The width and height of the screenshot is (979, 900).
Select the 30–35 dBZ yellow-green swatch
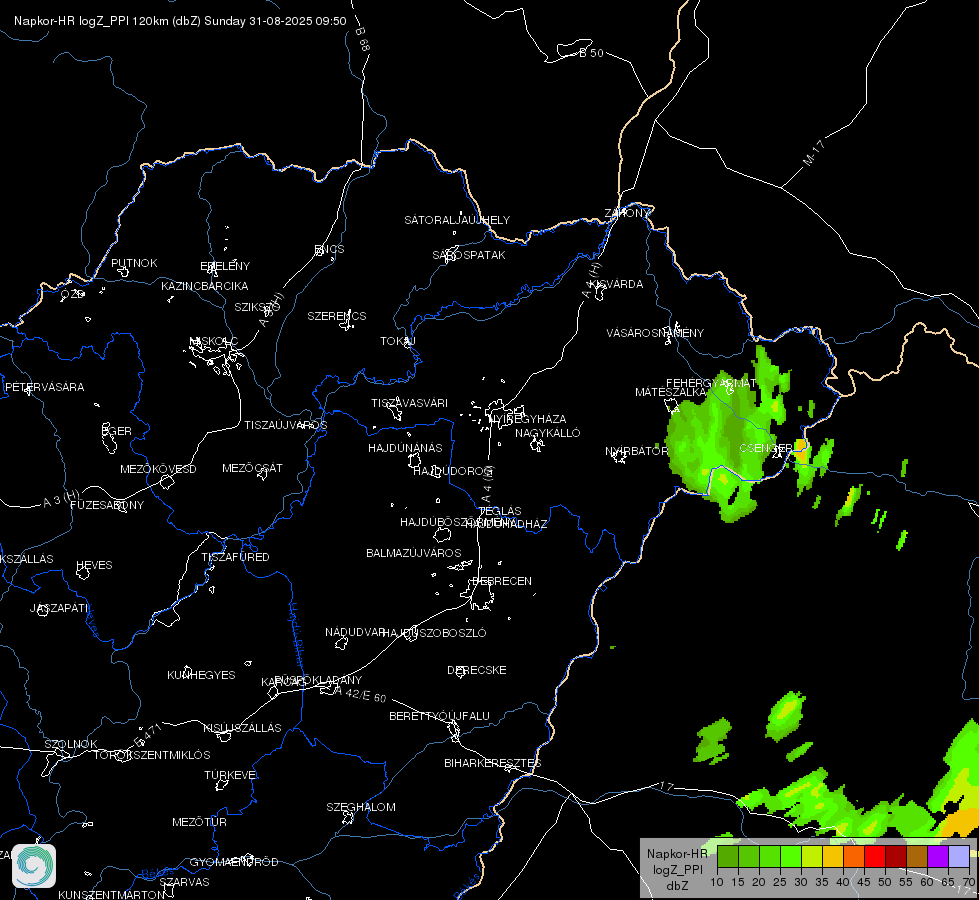[812, 857]
